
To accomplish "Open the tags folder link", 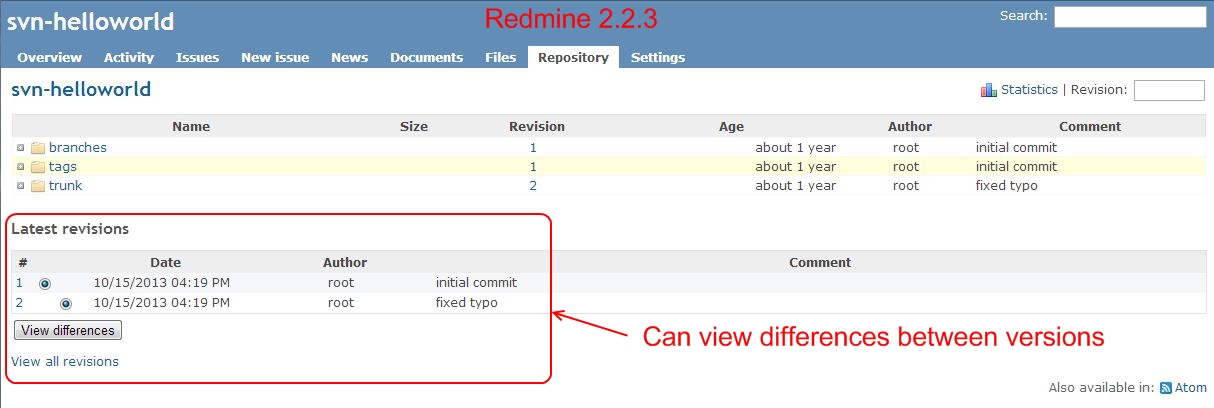I will pyautogui.click(x=63, y=167).
